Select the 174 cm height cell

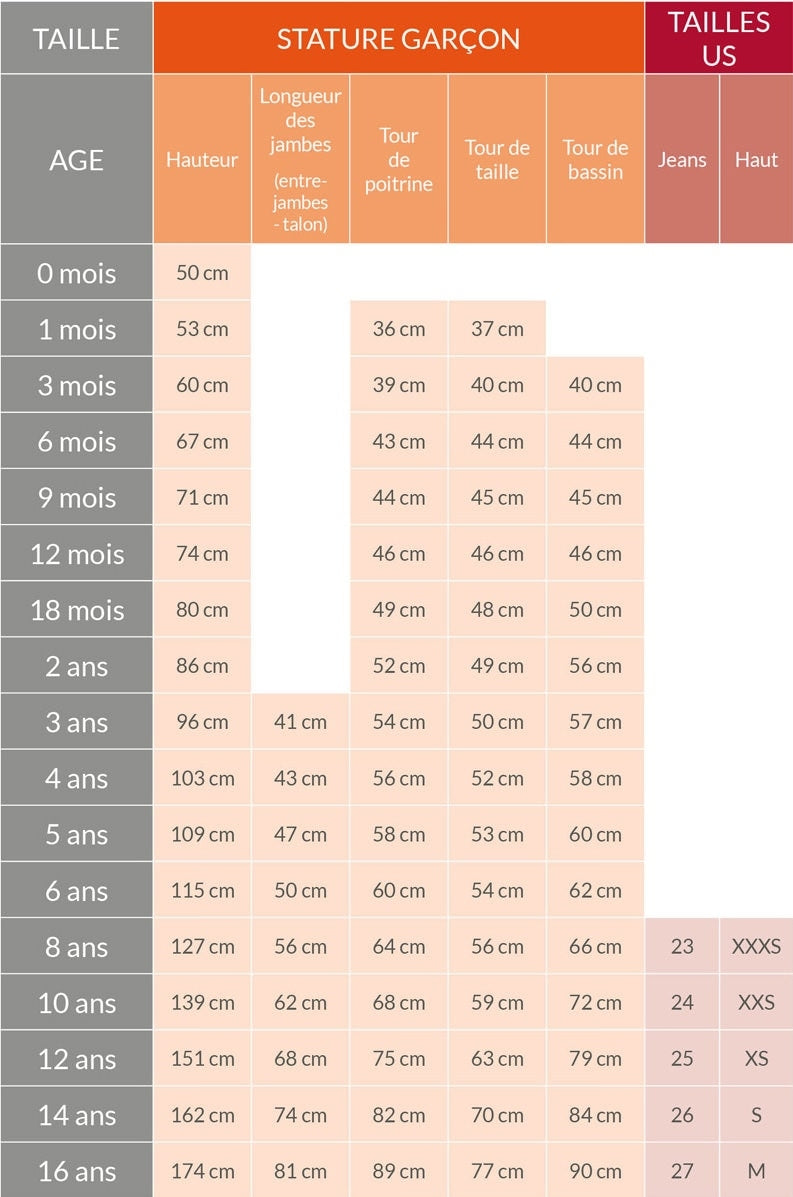tap(202, 1171)
